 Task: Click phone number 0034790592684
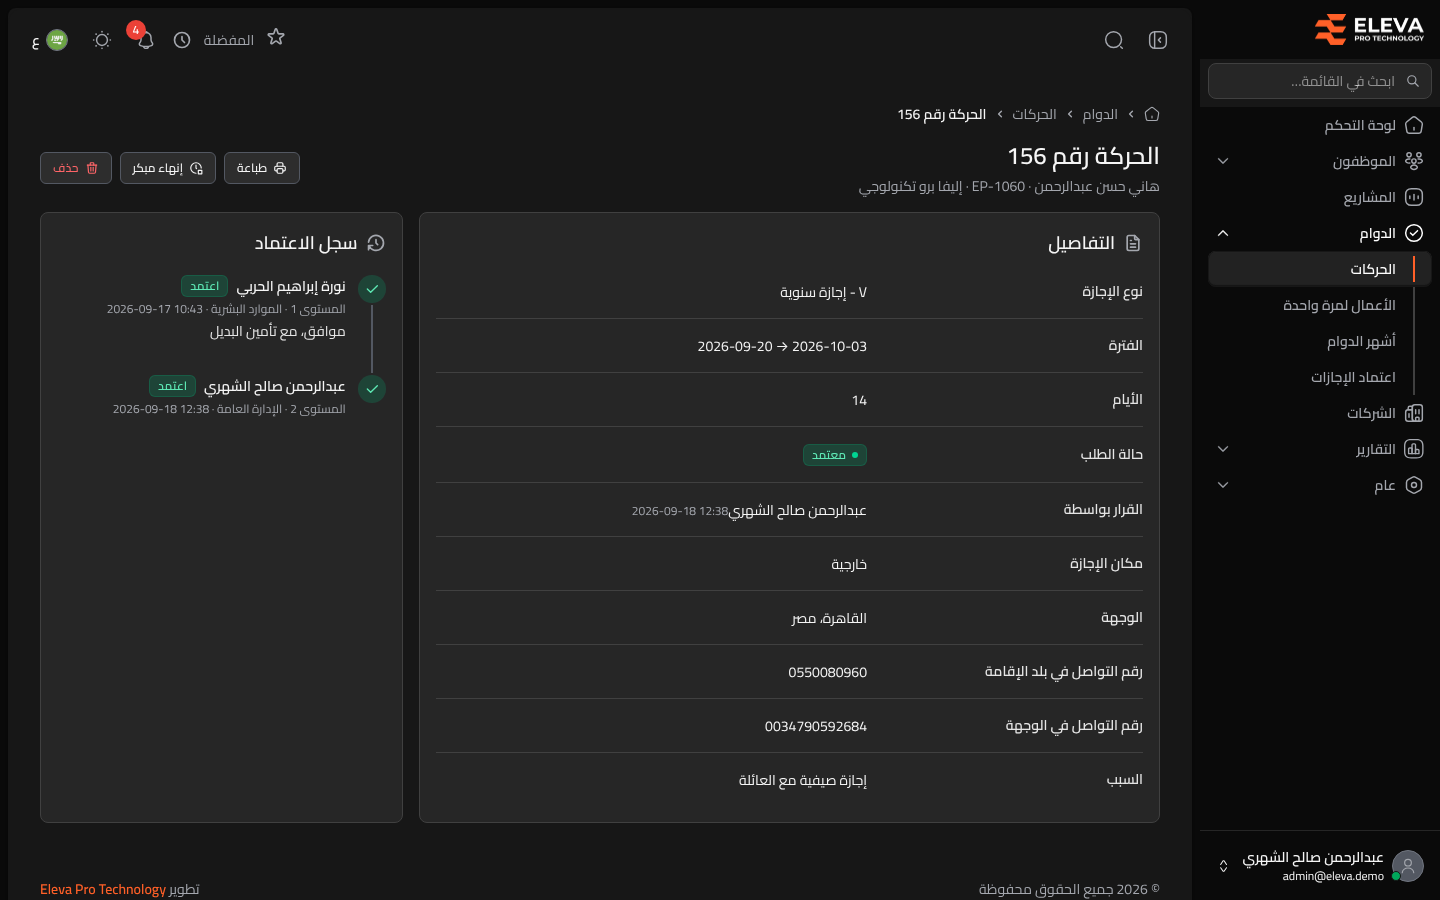click(816, 726)
